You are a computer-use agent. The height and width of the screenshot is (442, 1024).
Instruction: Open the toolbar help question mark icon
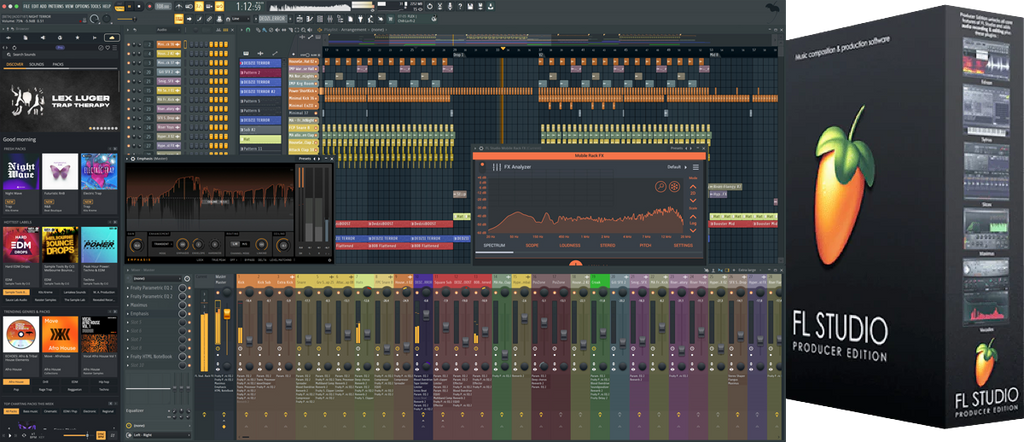pyautogui.click(x=460, y=6)
